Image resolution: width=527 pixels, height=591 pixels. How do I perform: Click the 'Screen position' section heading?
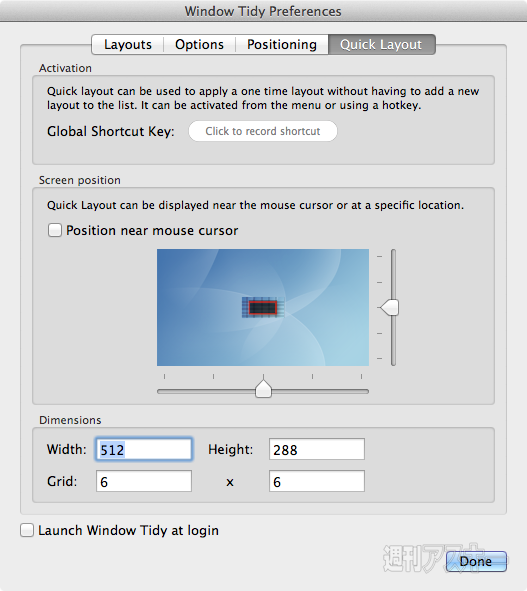coord(80,180)
